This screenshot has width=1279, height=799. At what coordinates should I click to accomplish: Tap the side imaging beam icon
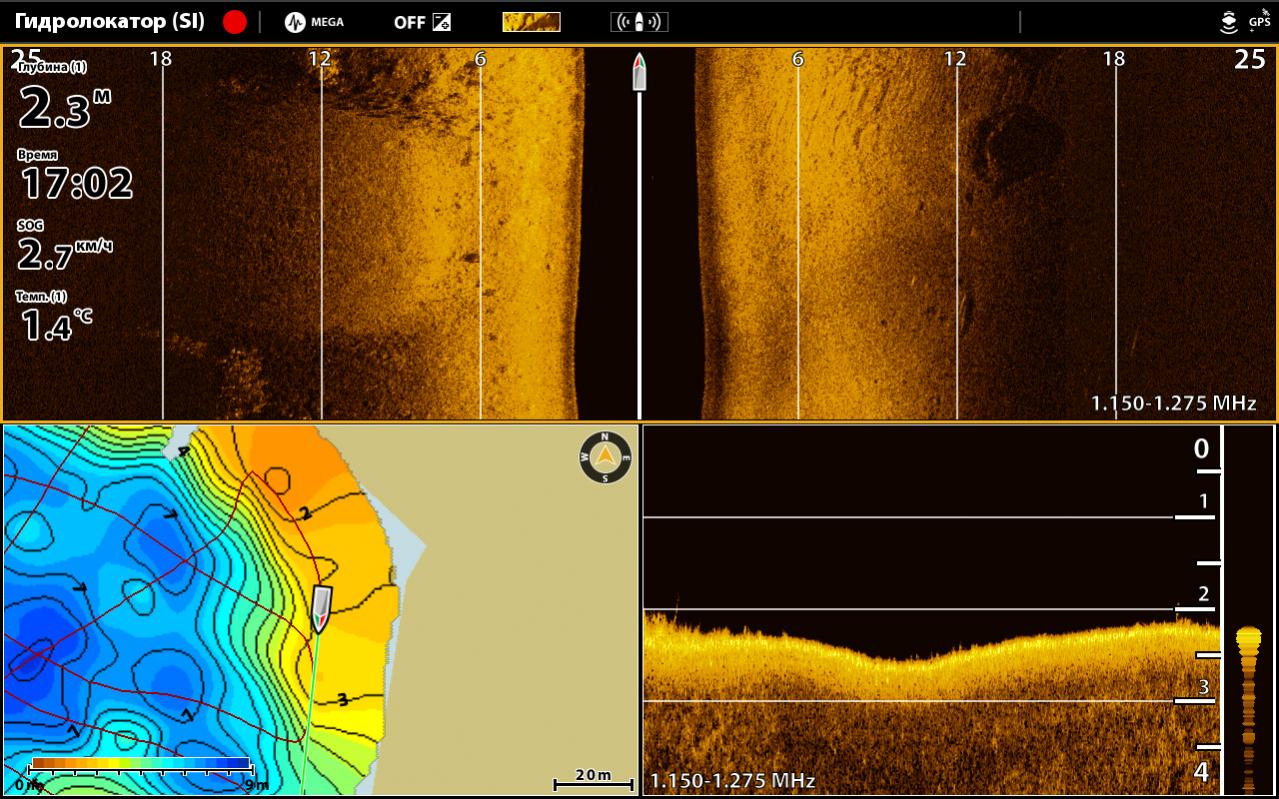point(638,22)
